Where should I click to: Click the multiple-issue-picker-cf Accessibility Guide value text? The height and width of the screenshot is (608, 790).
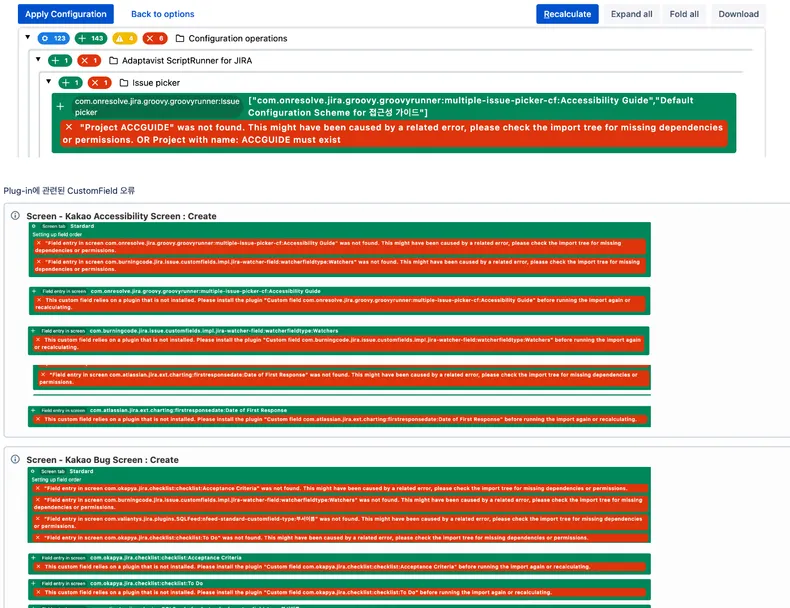click(471, 106)
